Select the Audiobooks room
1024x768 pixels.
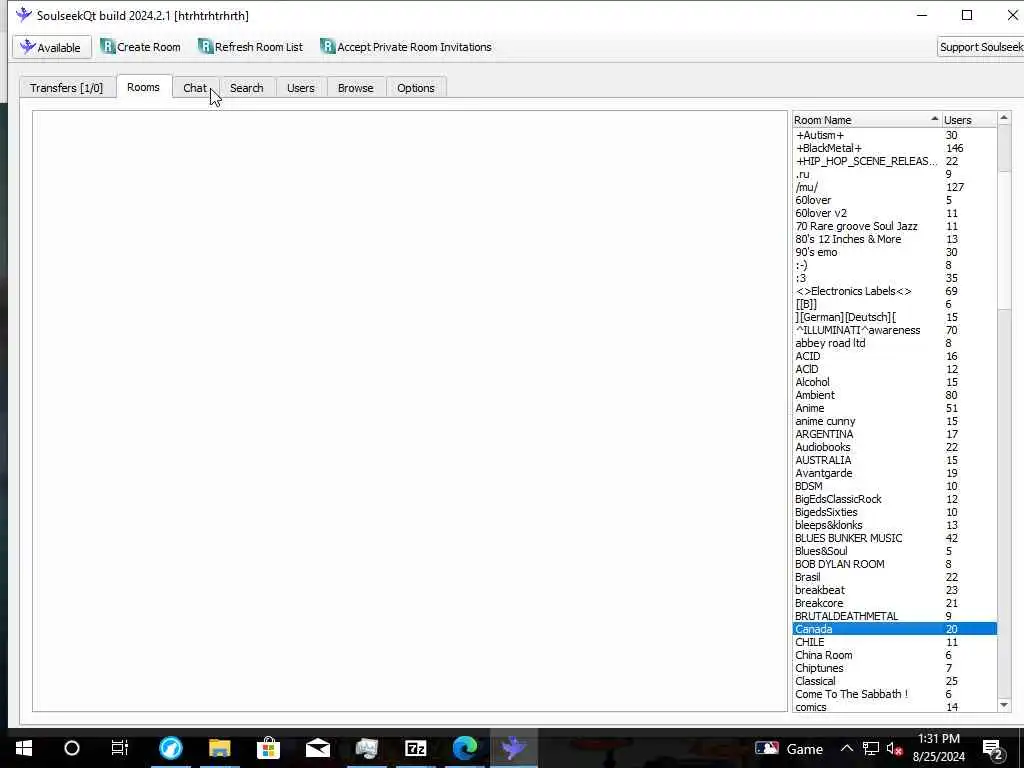(x=895, y=447)
